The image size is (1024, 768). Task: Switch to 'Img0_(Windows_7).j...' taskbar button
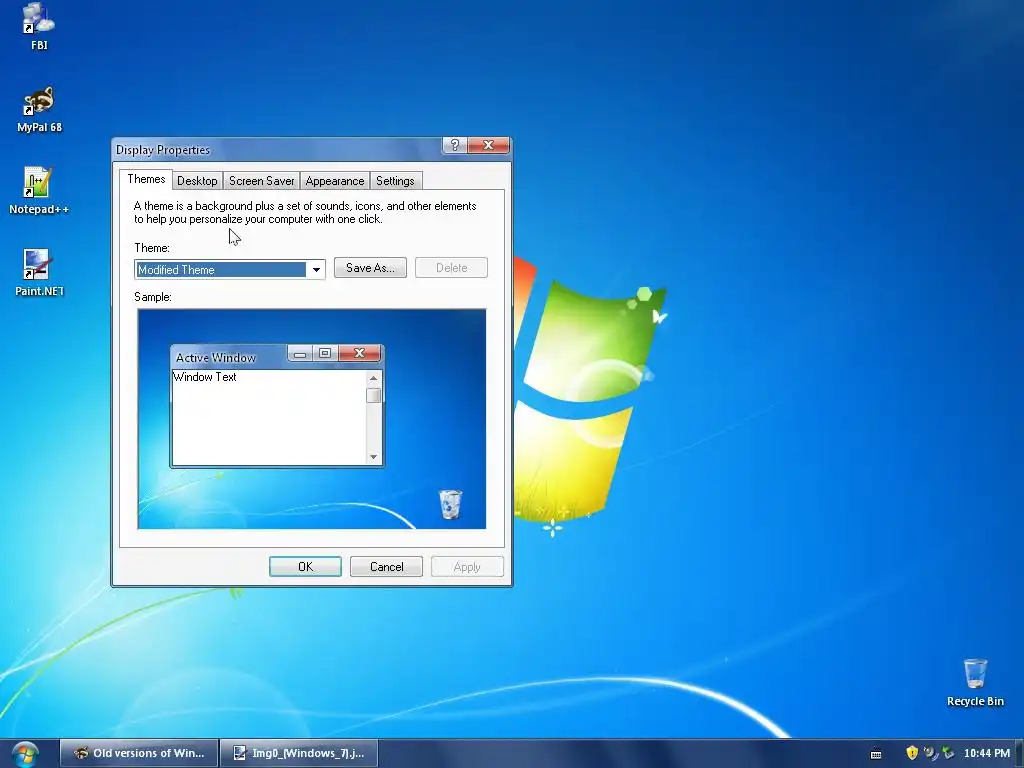[x=298, y=753]
